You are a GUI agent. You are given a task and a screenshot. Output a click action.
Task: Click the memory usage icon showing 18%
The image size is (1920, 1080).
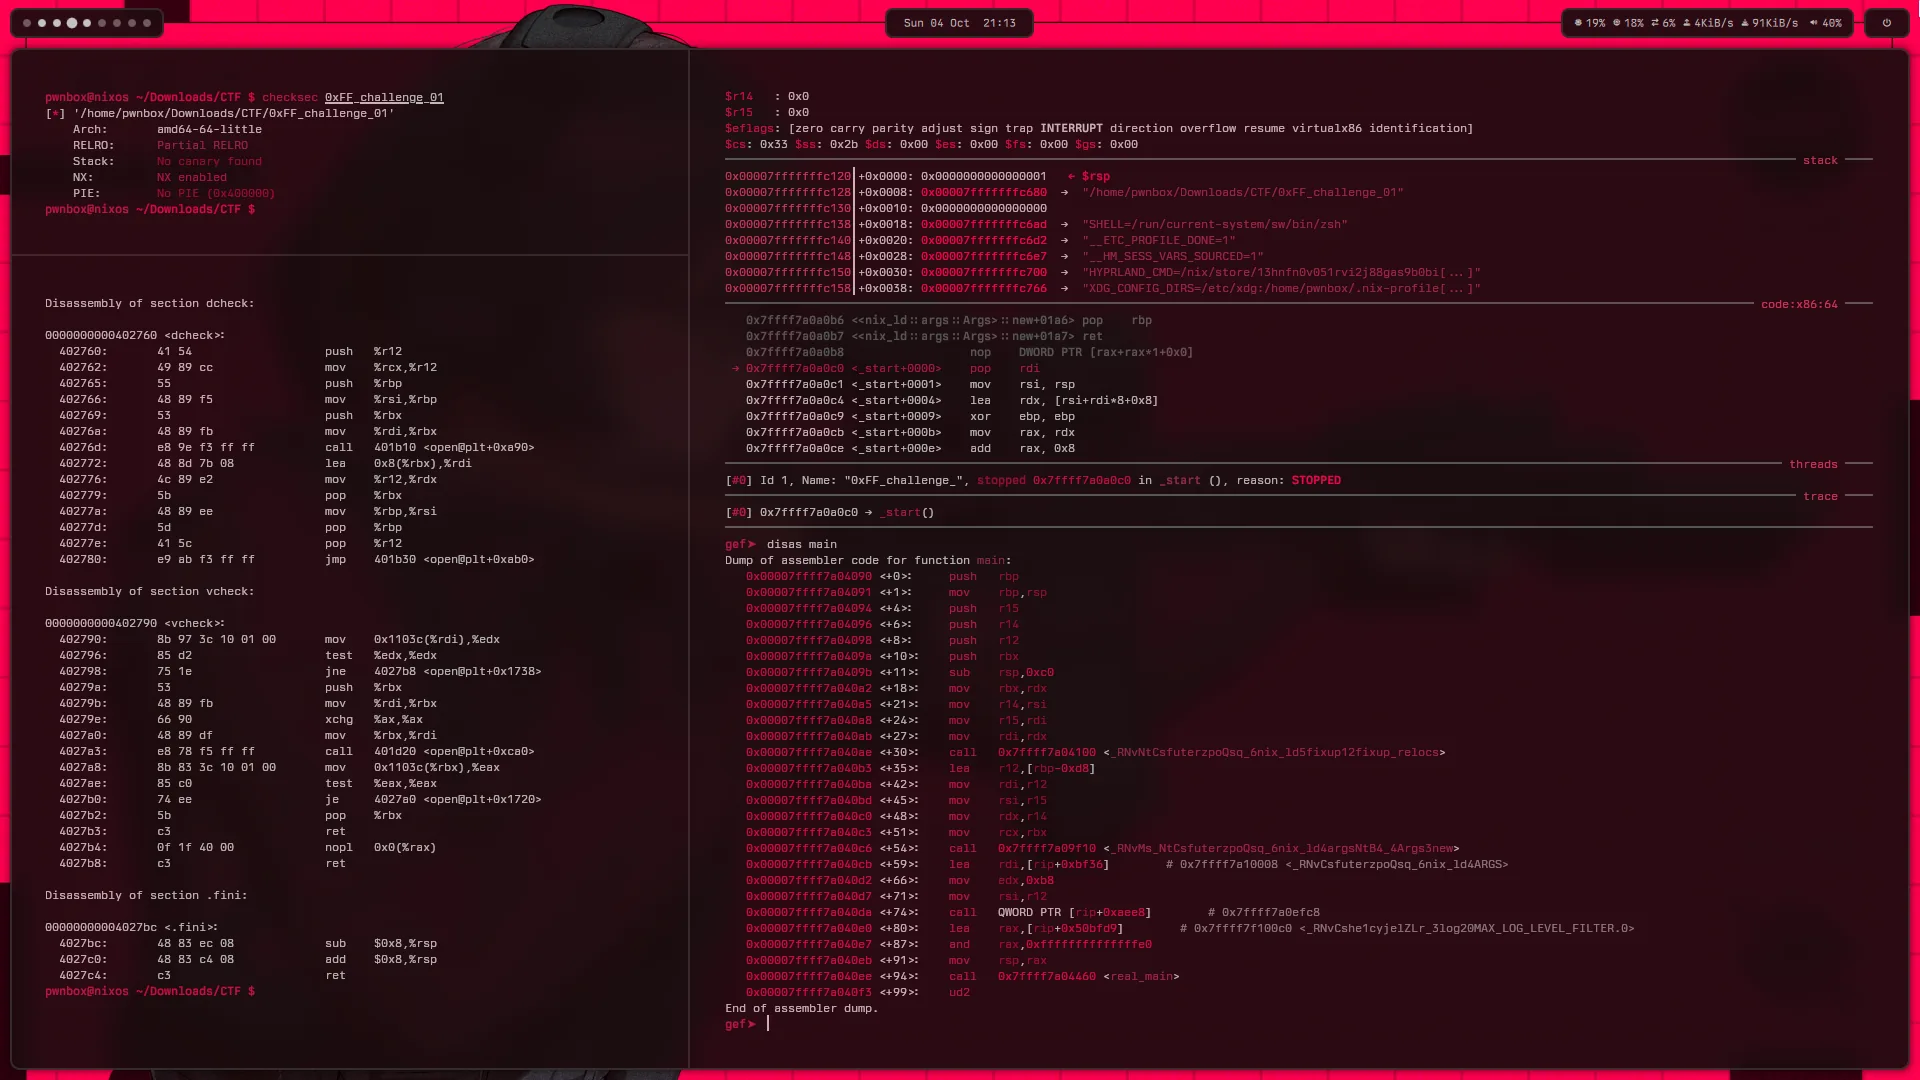pos(1616,23)
